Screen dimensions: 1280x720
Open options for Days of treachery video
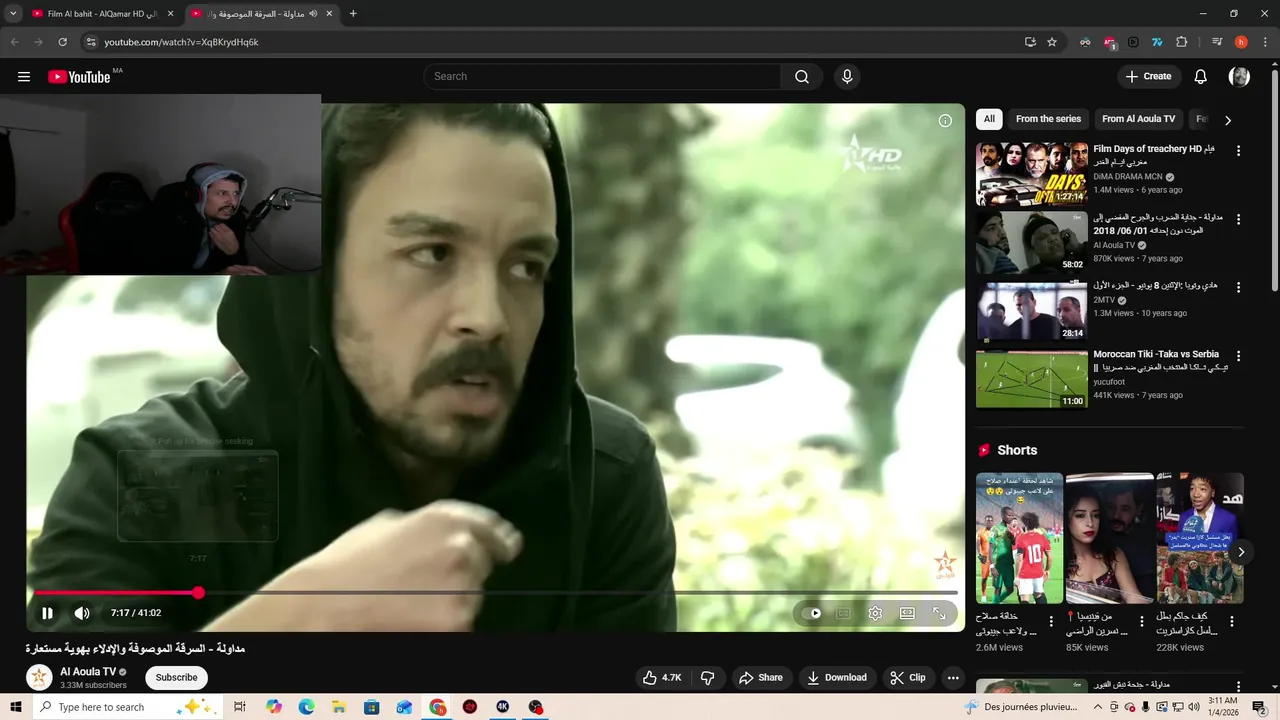(x=1238, y=151)
